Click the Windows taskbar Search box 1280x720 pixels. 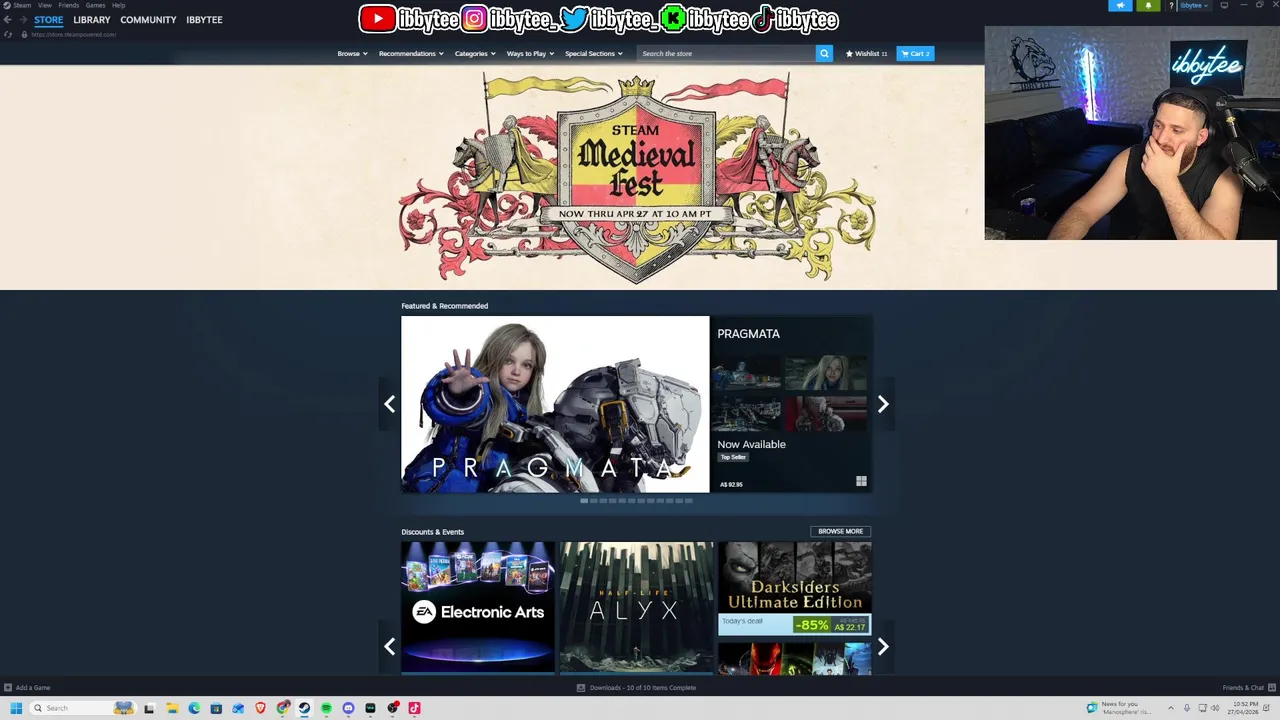point(83,708)
